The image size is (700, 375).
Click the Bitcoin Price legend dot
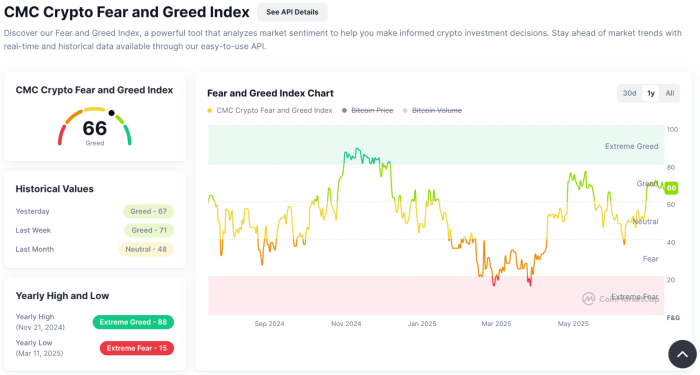[x=344, y=111]
